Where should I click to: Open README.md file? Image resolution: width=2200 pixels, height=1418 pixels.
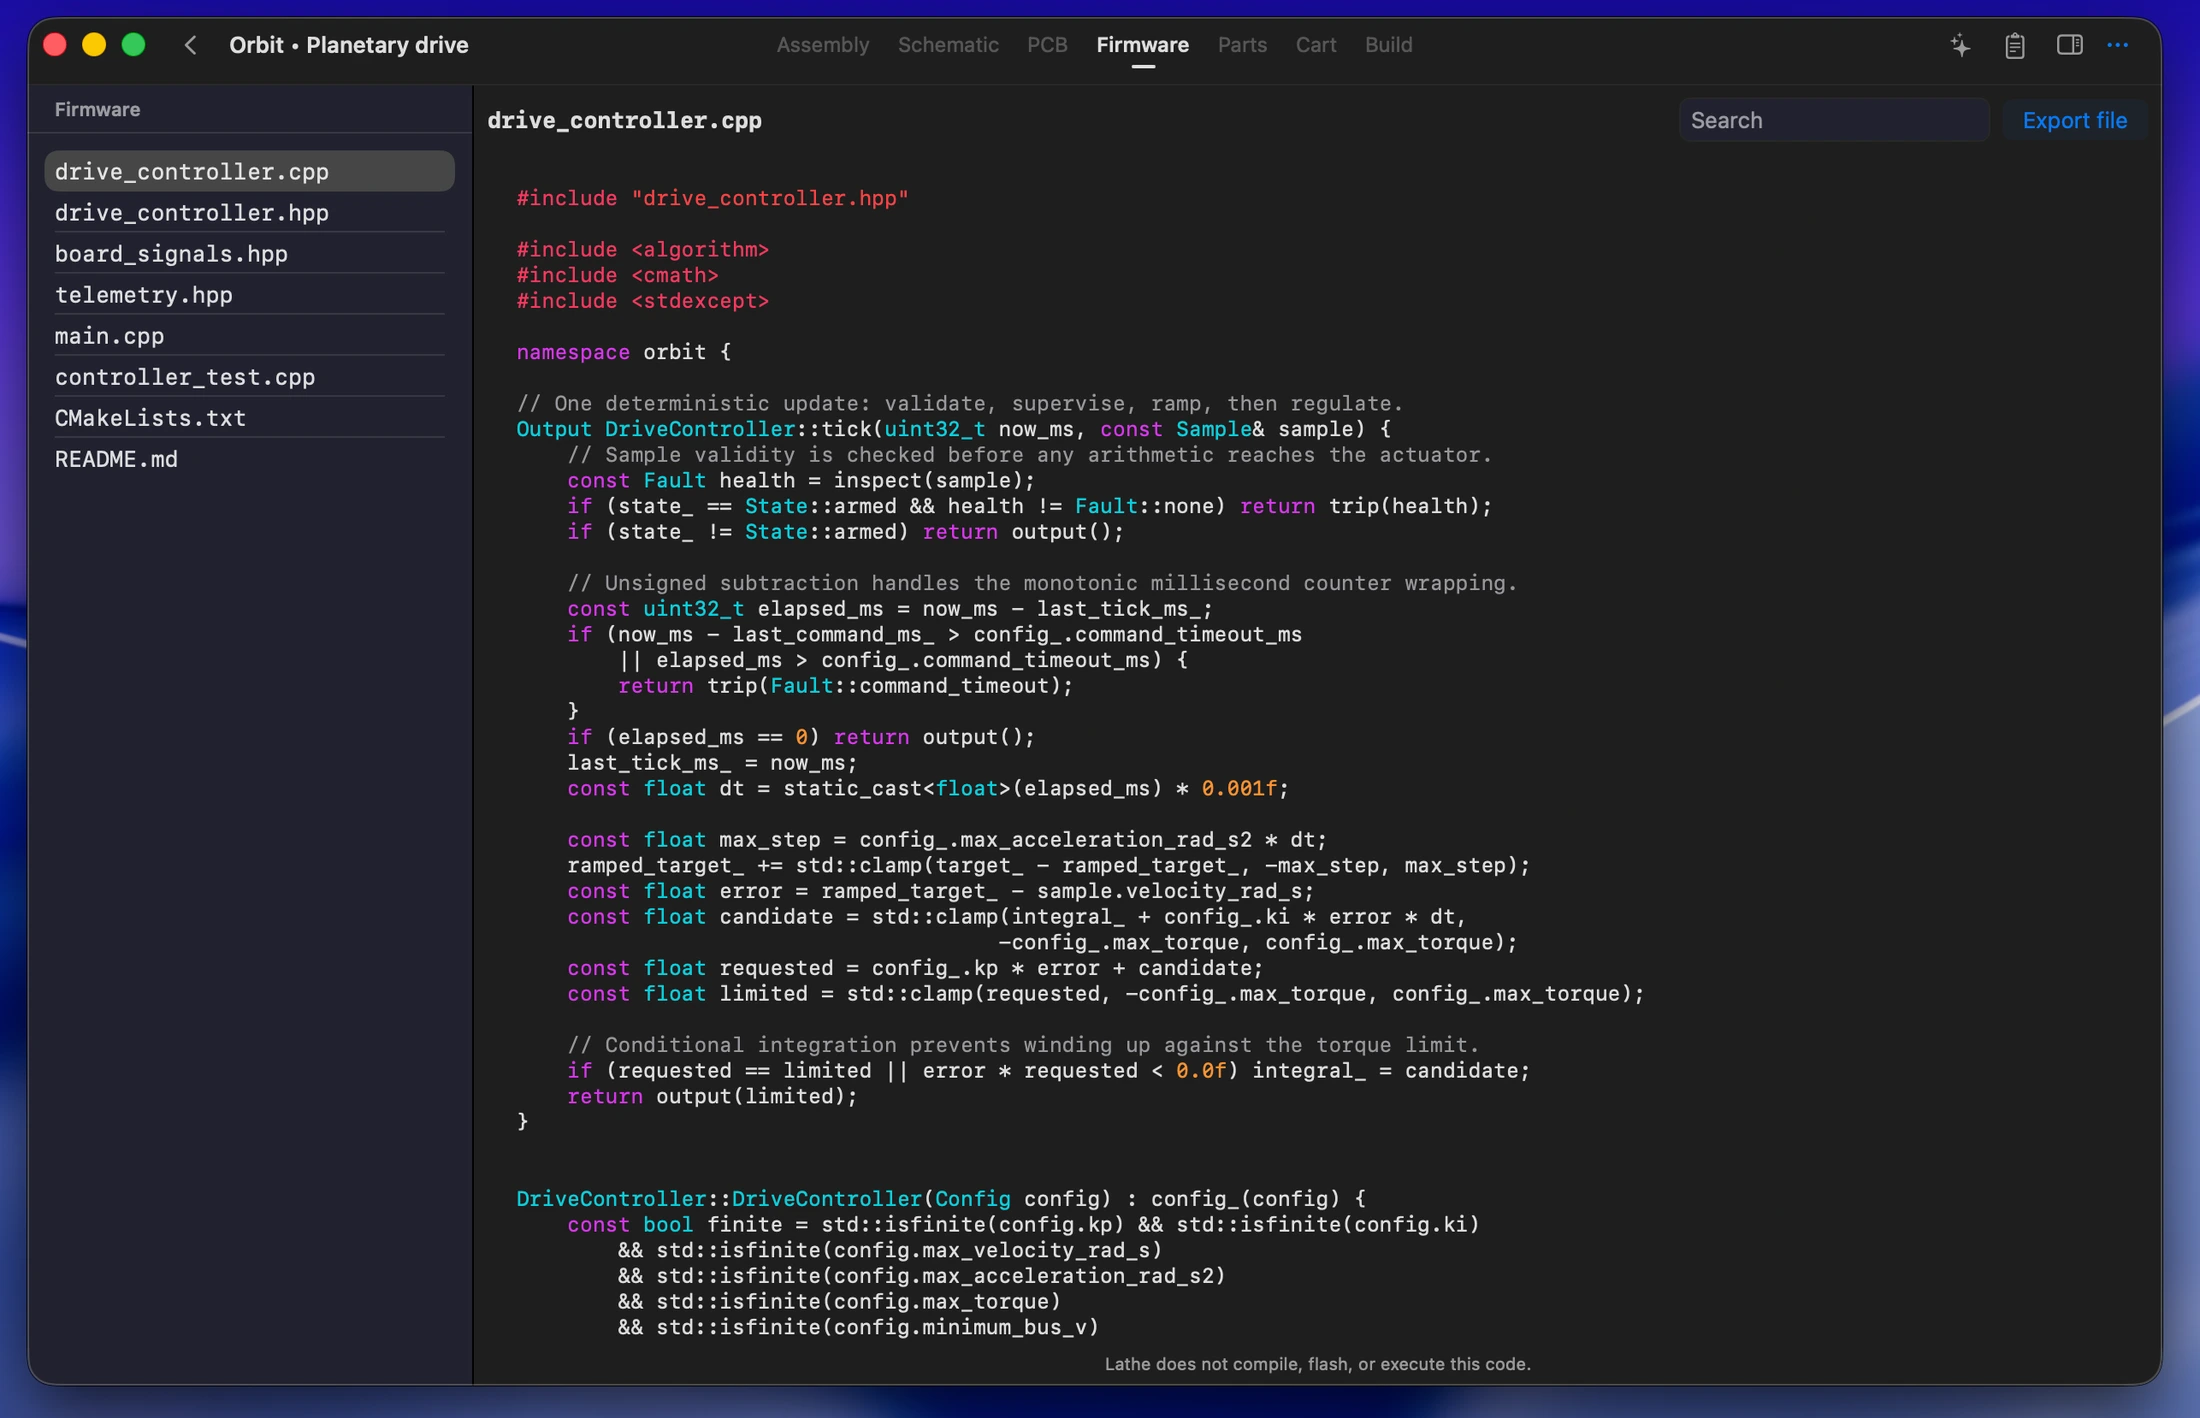[249, 458]
